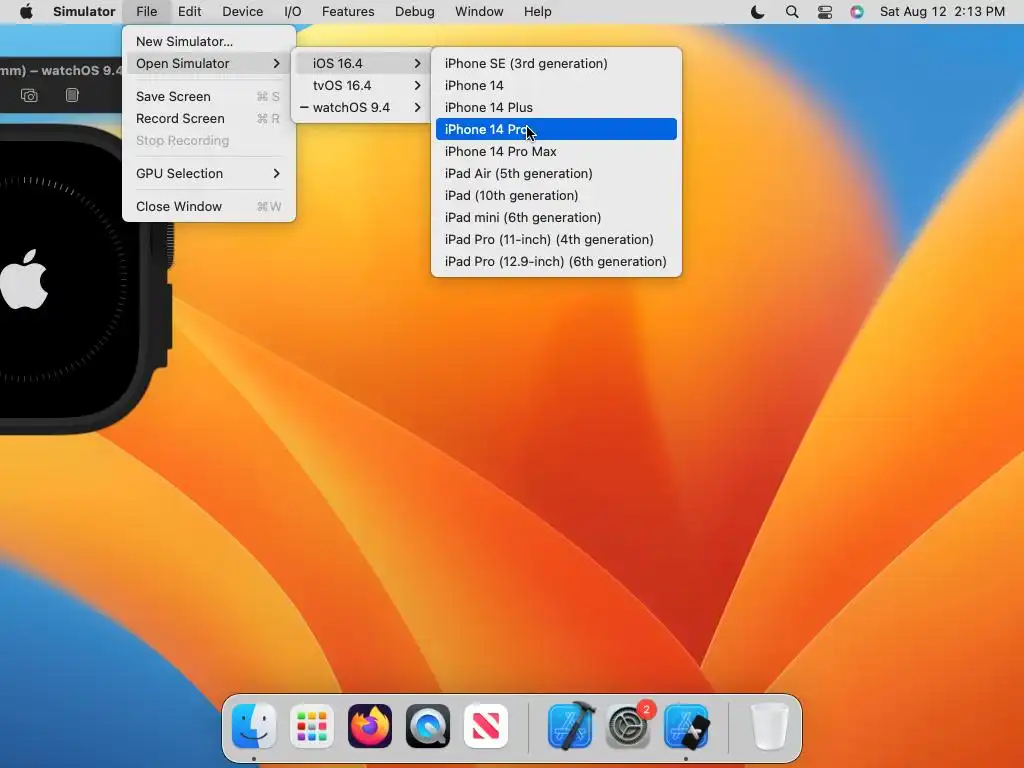Image resolution: width=1024 pixels, height=768 pixels.
Task: Open System Settings from the Dock
Action: pos(628,726)
